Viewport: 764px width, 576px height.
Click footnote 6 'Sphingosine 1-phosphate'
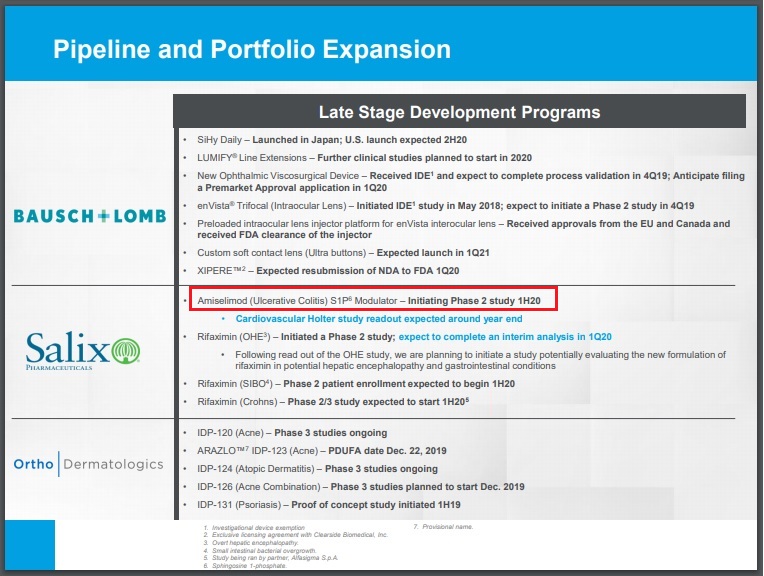[245, 566]
